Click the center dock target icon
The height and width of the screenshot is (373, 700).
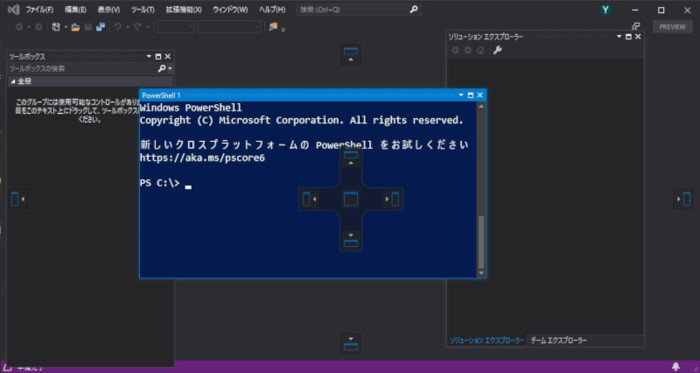point(351,199)
